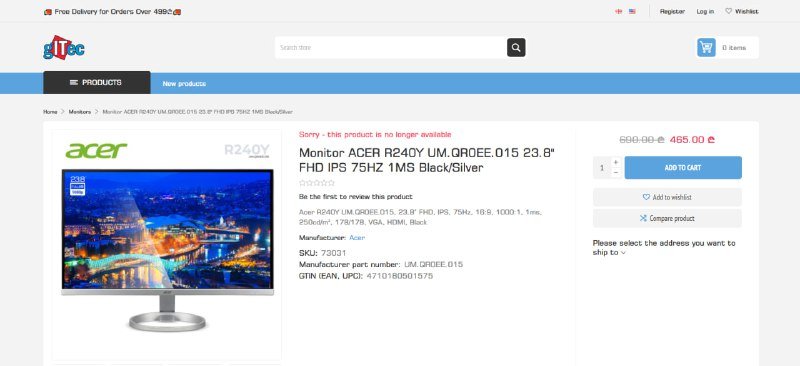
Task: Switch to English language flag
Action: tap(632, 11)
